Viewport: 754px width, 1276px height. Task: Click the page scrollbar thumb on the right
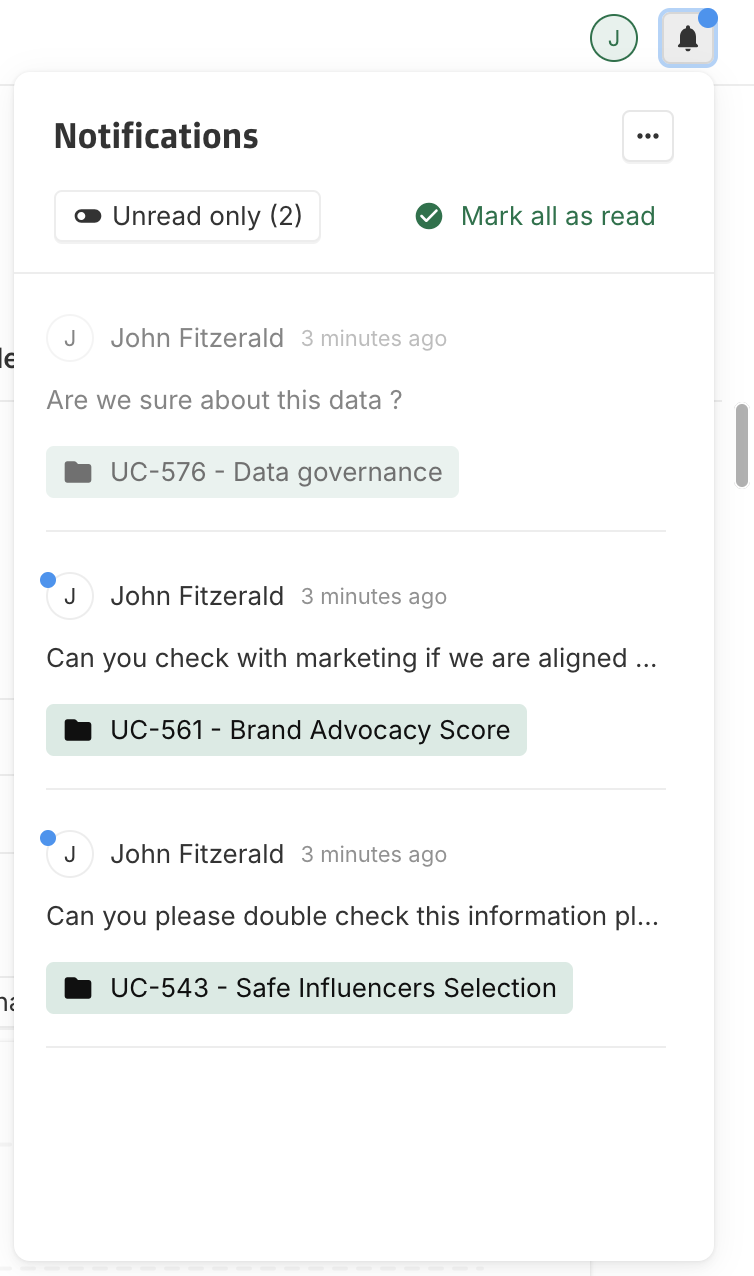coord(741,445)
